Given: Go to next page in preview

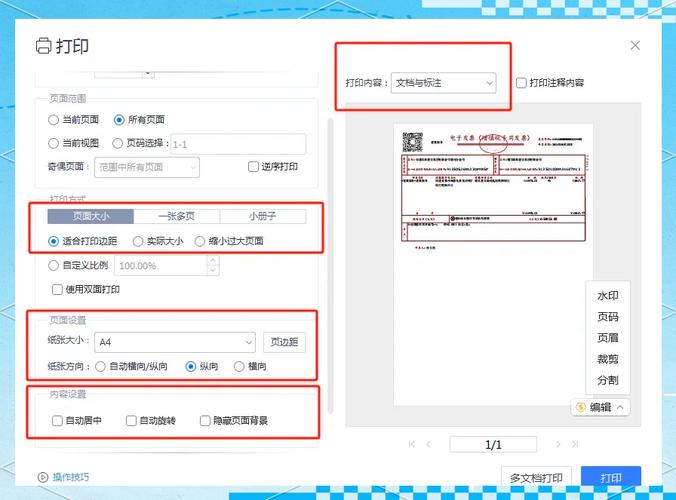Looking at the screenshot, I should tap(558, 444).
